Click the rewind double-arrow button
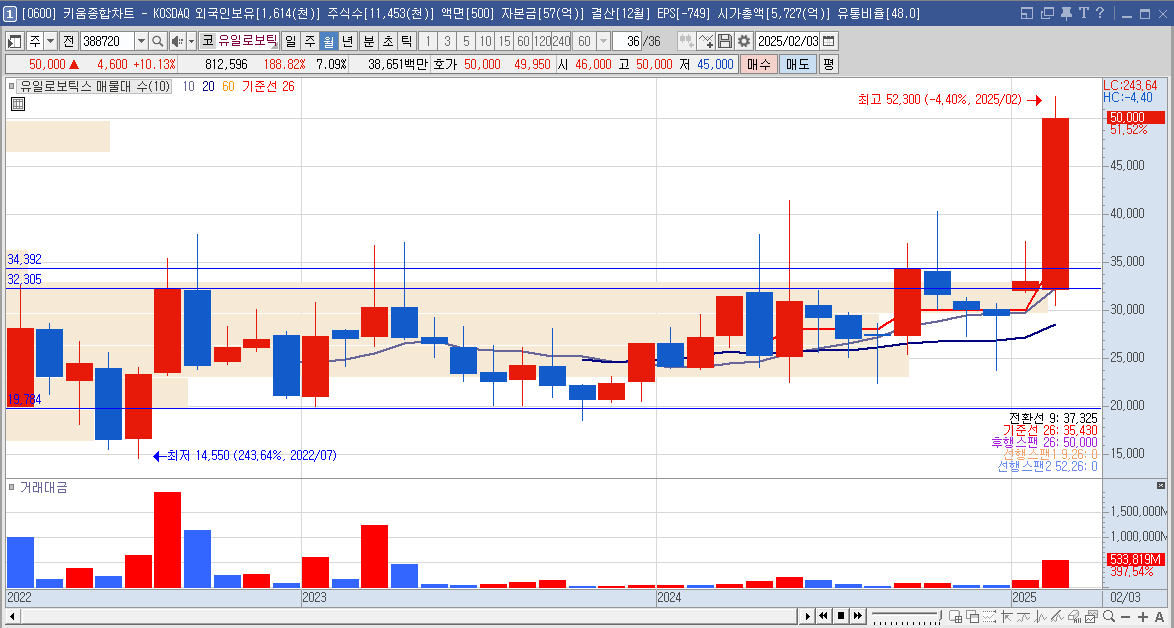This screenshot has height=628, width=1174. [823, 616]
